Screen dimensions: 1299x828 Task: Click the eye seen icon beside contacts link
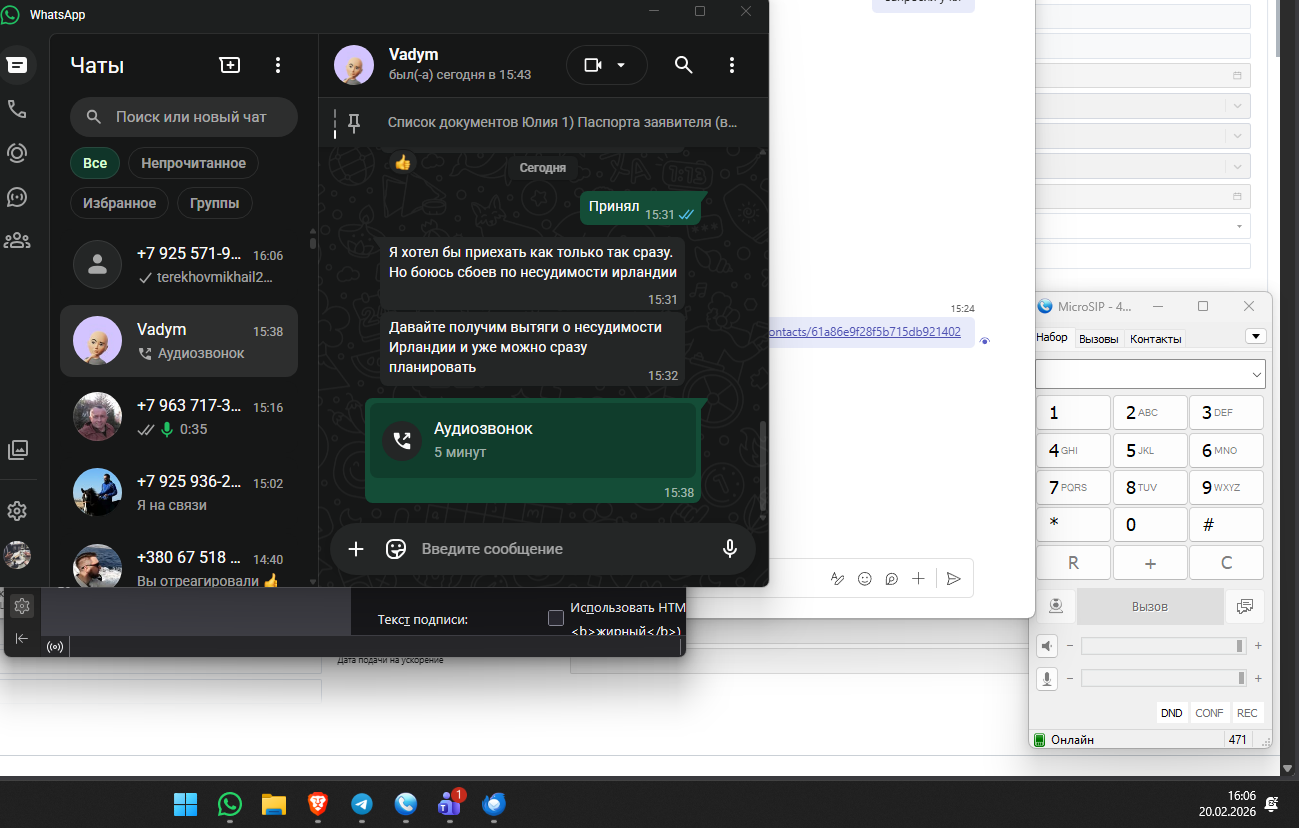[985, 341]
